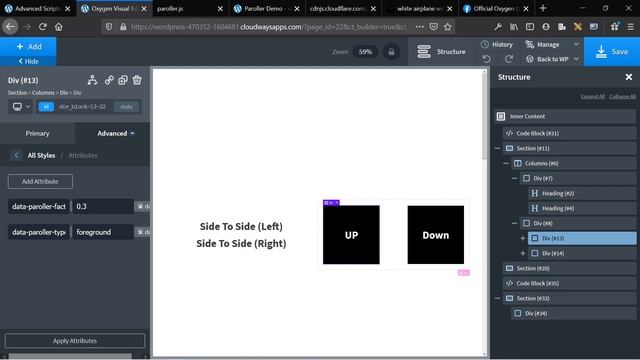This screenshot has width=640, height=360.
Task: Open the History panel
Action: point(497,44)
